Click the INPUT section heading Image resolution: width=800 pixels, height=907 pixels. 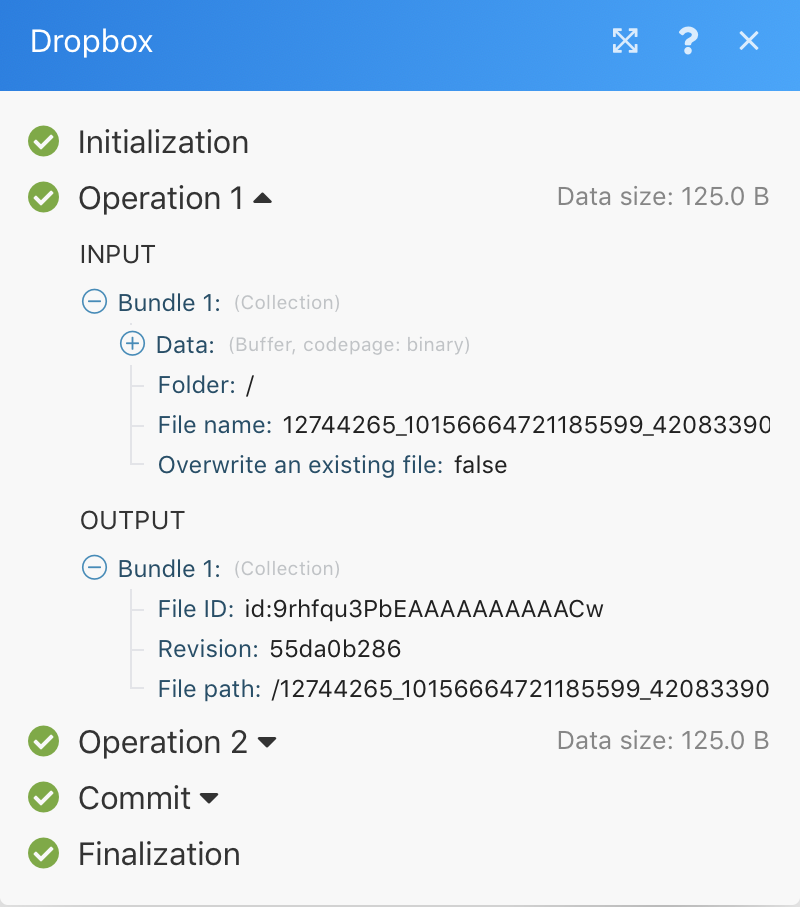[x=118, y=255]
